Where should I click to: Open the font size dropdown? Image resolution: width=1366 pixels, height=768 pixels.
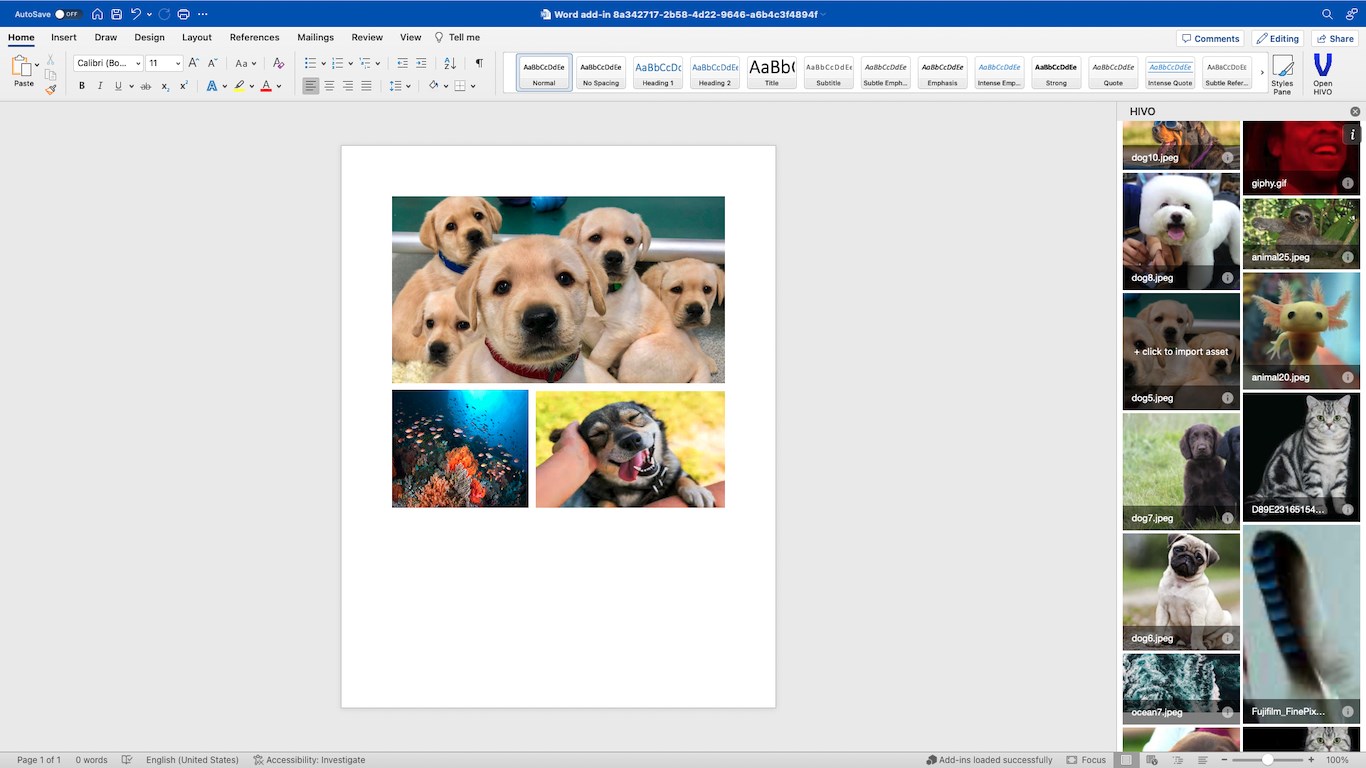178,63
